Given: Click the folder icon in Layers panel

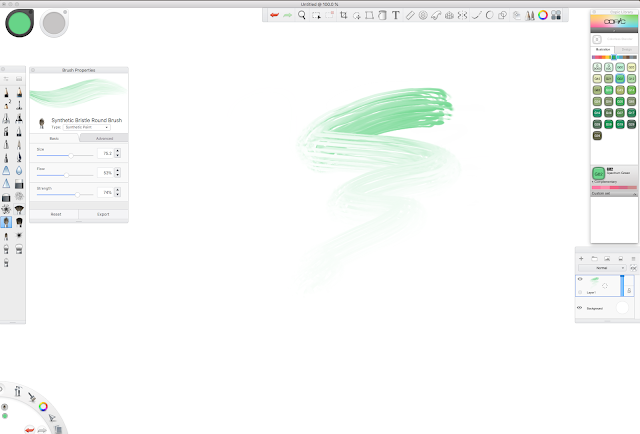Looking at the screenshot, I should click(x=594, y=258).
